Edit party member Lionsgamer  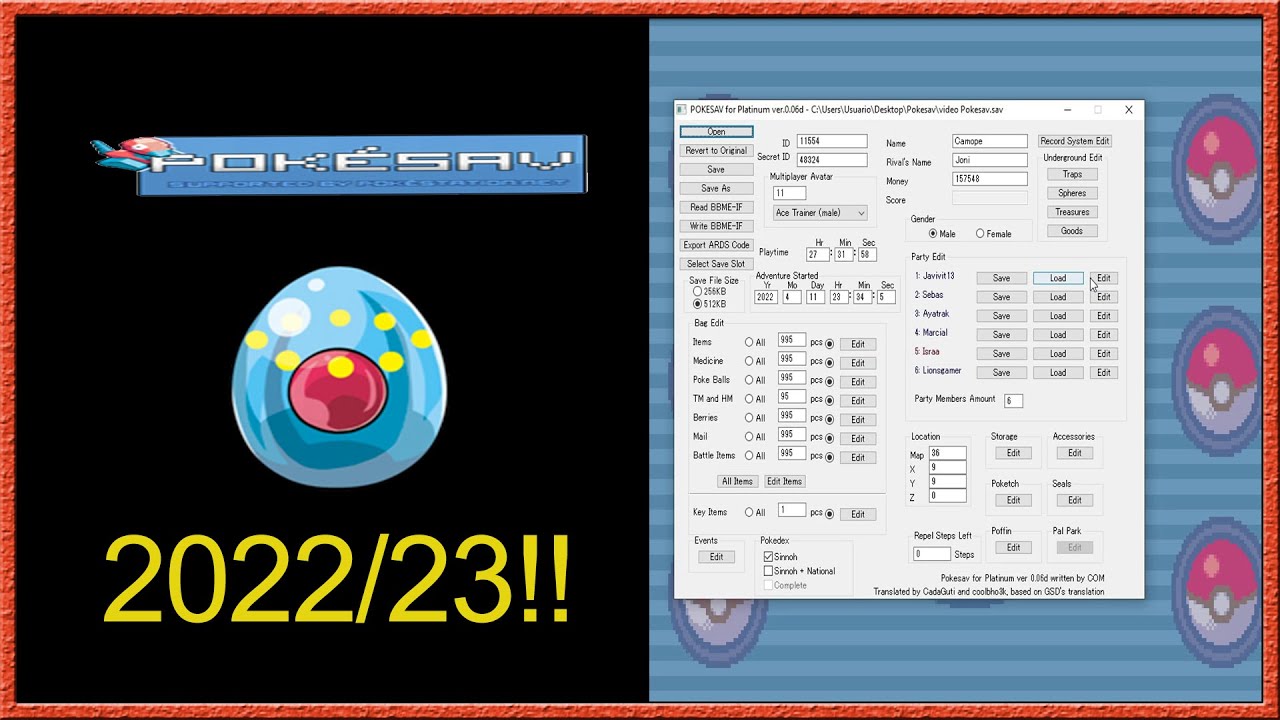[1104, 373]
